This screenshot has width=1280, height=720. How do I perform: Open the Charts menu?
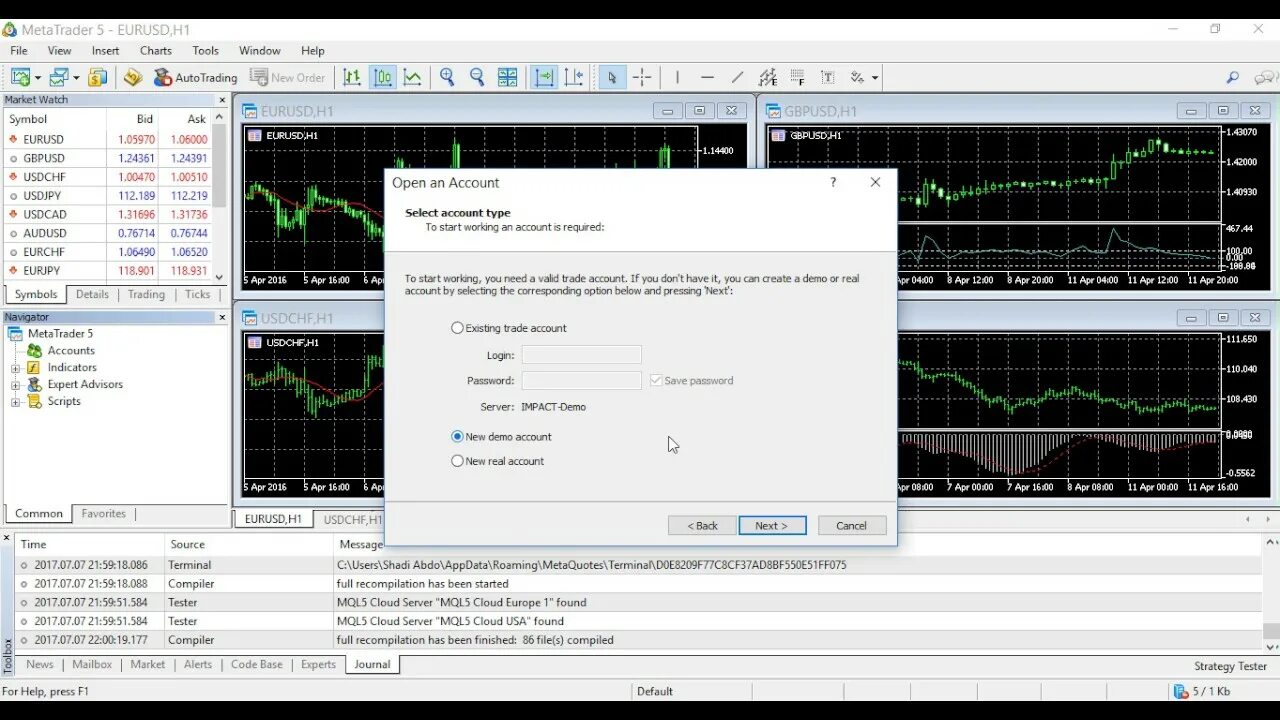[x=156, y=51]
